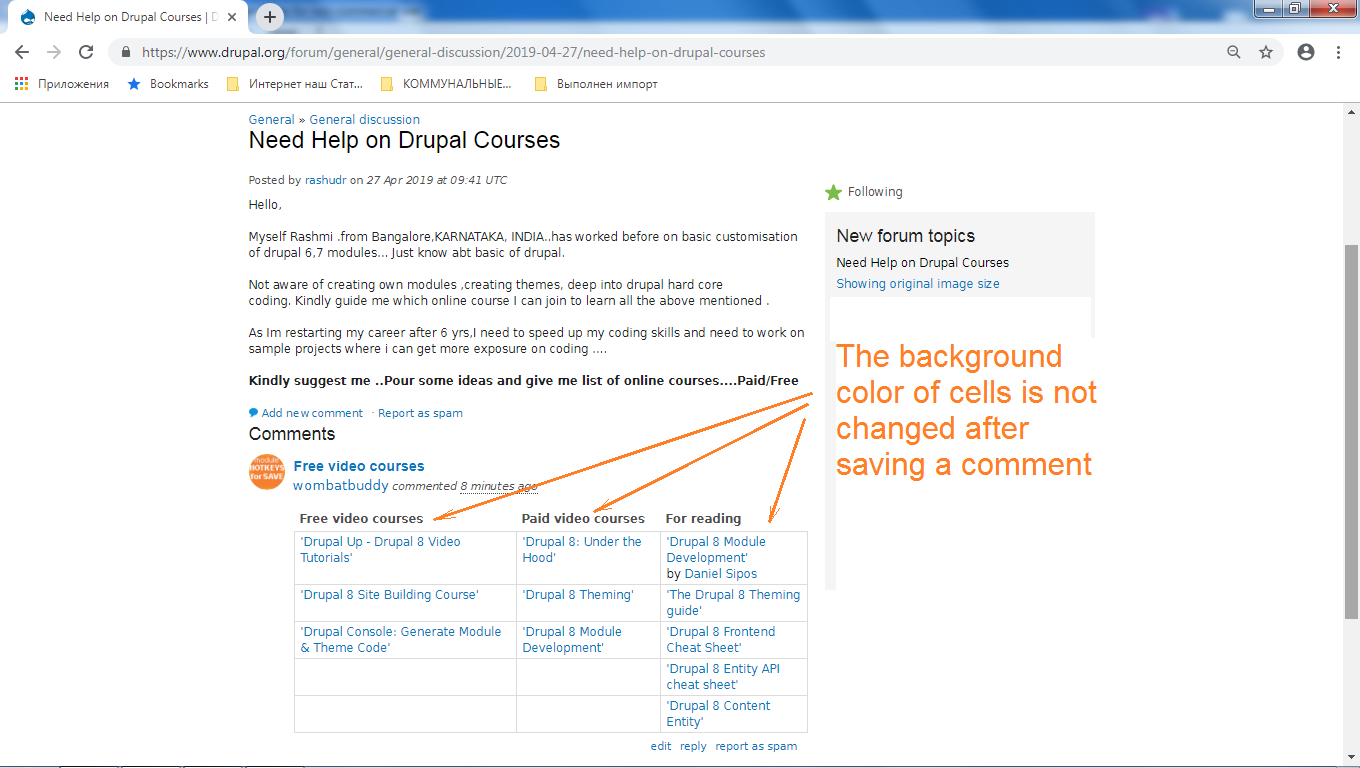Open the Bookmarks star folder
Screen dimensions: 1360x768
(x=168, y=84)
